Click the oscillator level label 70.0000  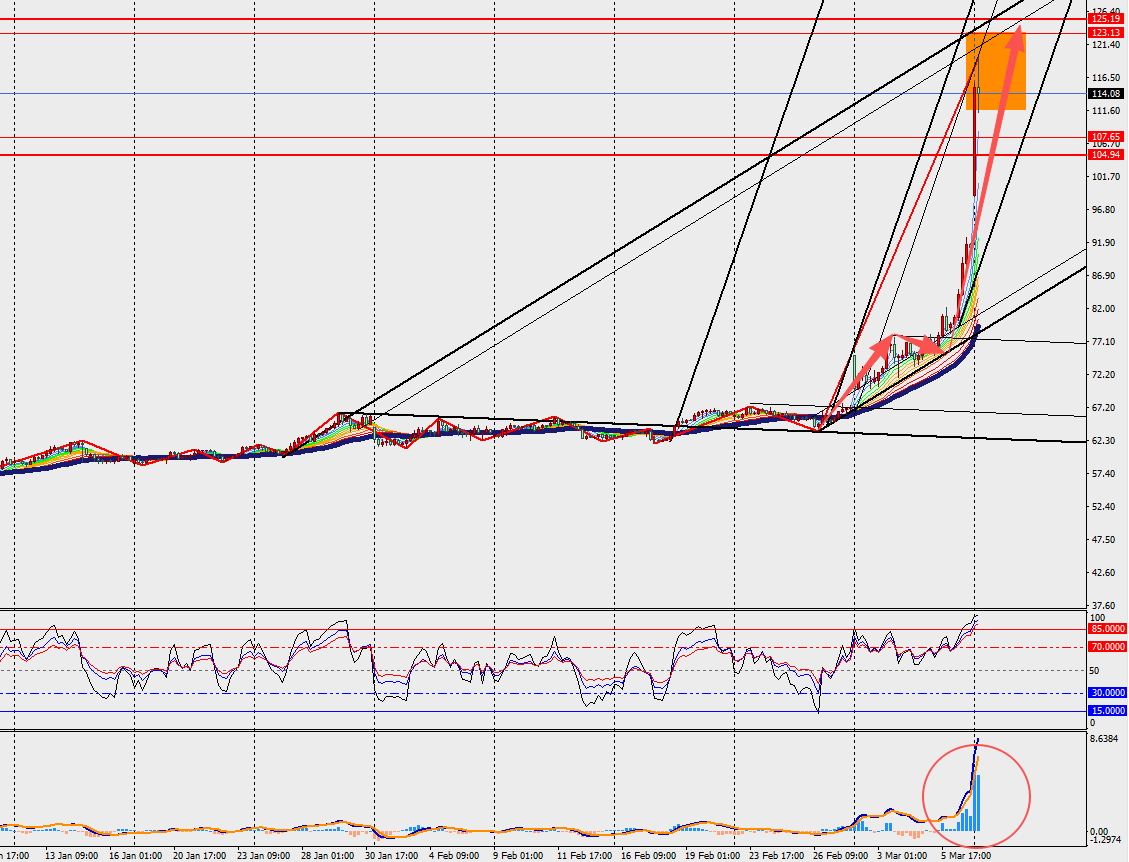click(x=1107, y=647)
